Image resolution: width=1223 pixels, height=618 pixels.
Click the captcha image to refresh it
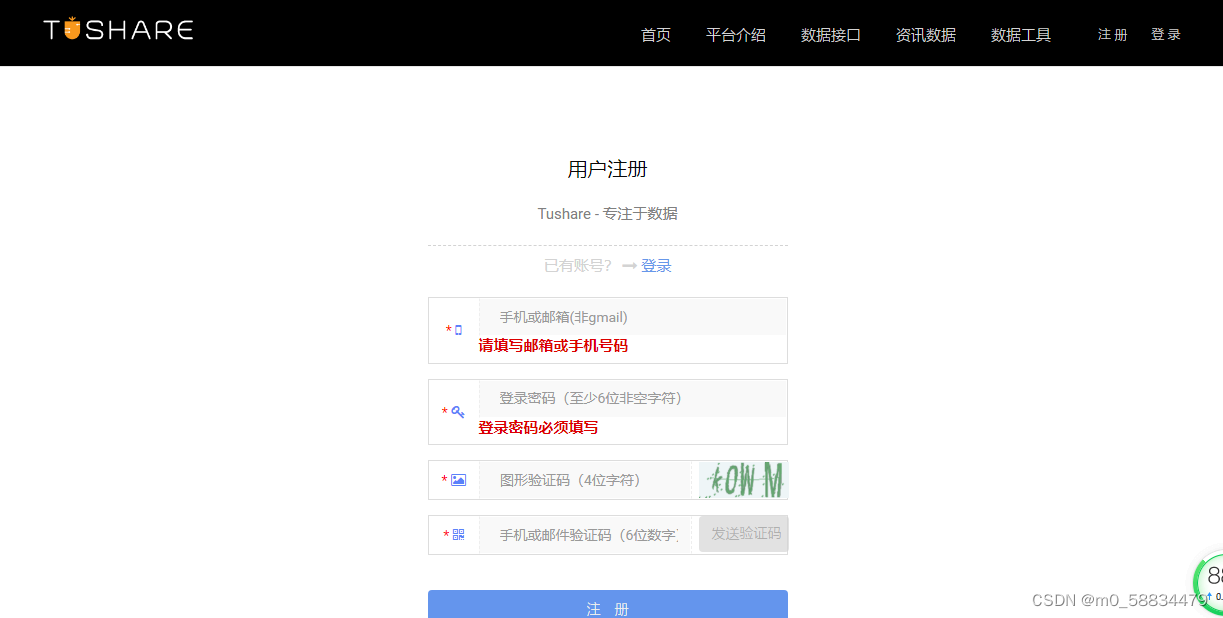click(x=742, y=479)
